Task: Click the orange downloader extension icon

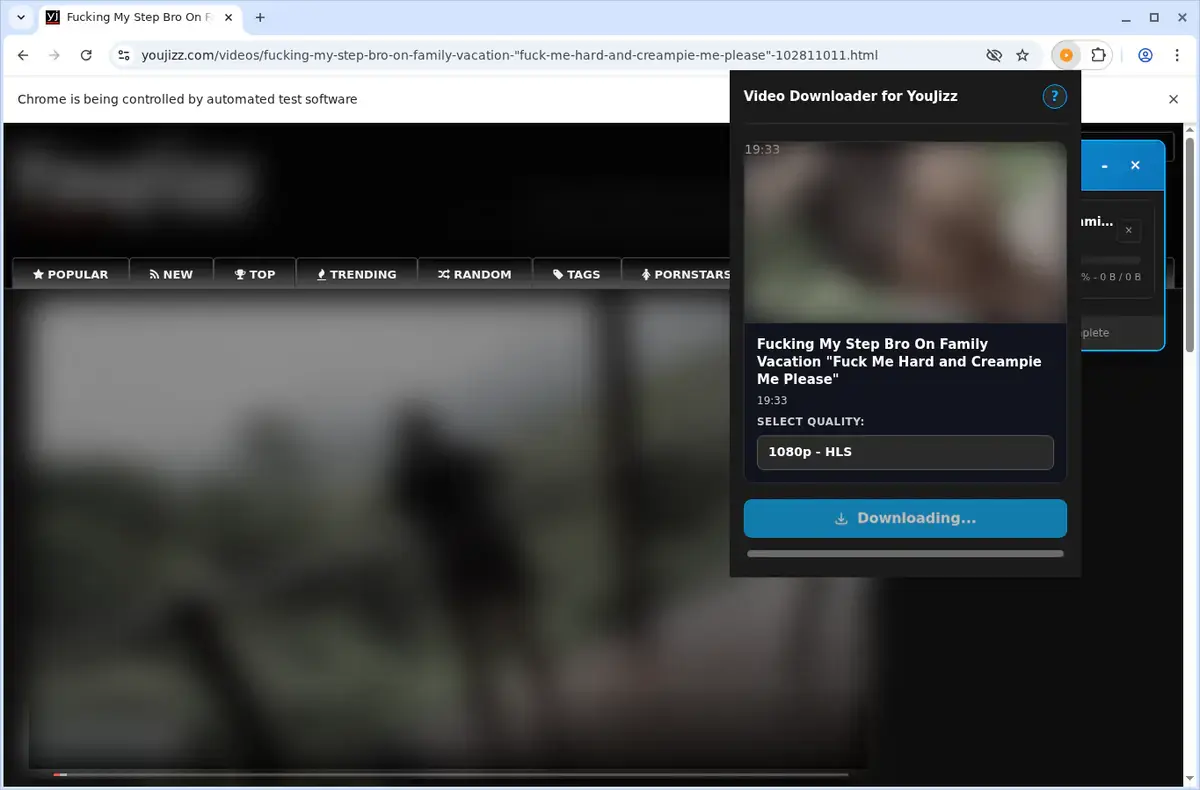Action: [x=1066, y=56]
